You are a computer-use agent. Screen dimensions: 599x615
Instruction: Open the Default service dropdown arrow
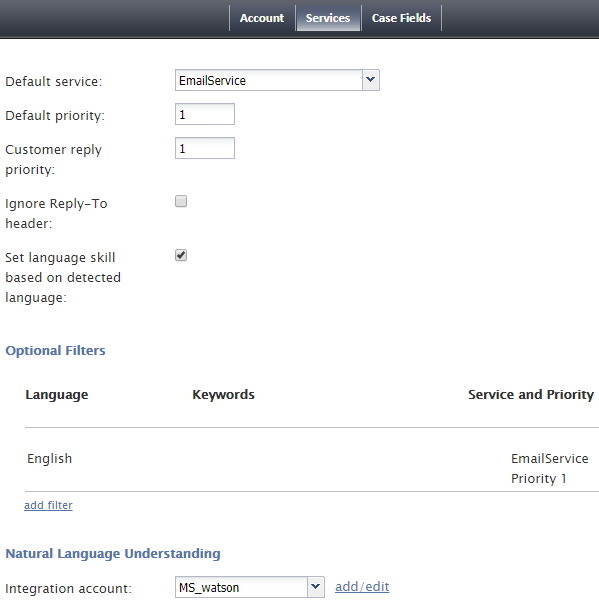pyautogui.click(x=371, y=80)
